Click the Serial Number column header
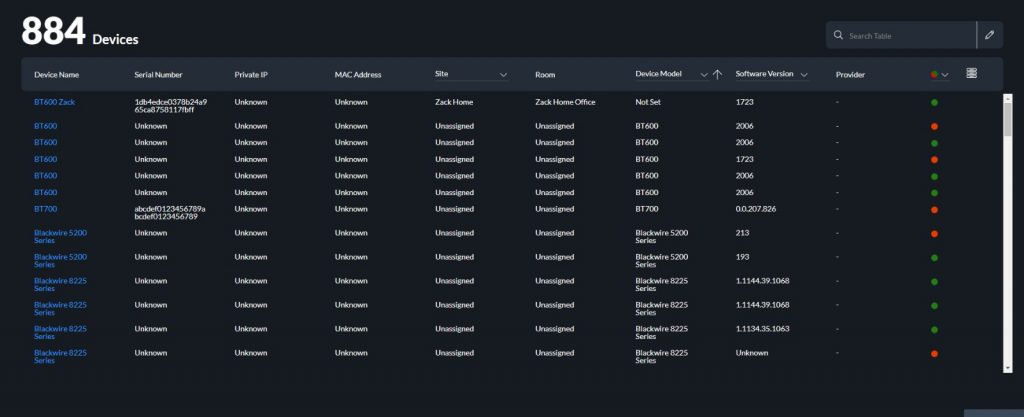This screenshot has width=1024, height=417. [158, 74]
